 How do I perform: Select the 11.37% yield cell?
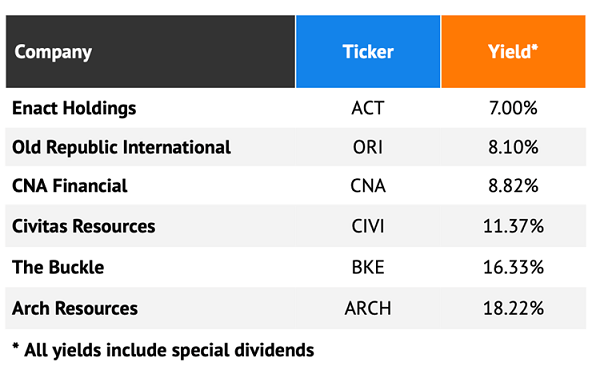click(x=513, y=226)
